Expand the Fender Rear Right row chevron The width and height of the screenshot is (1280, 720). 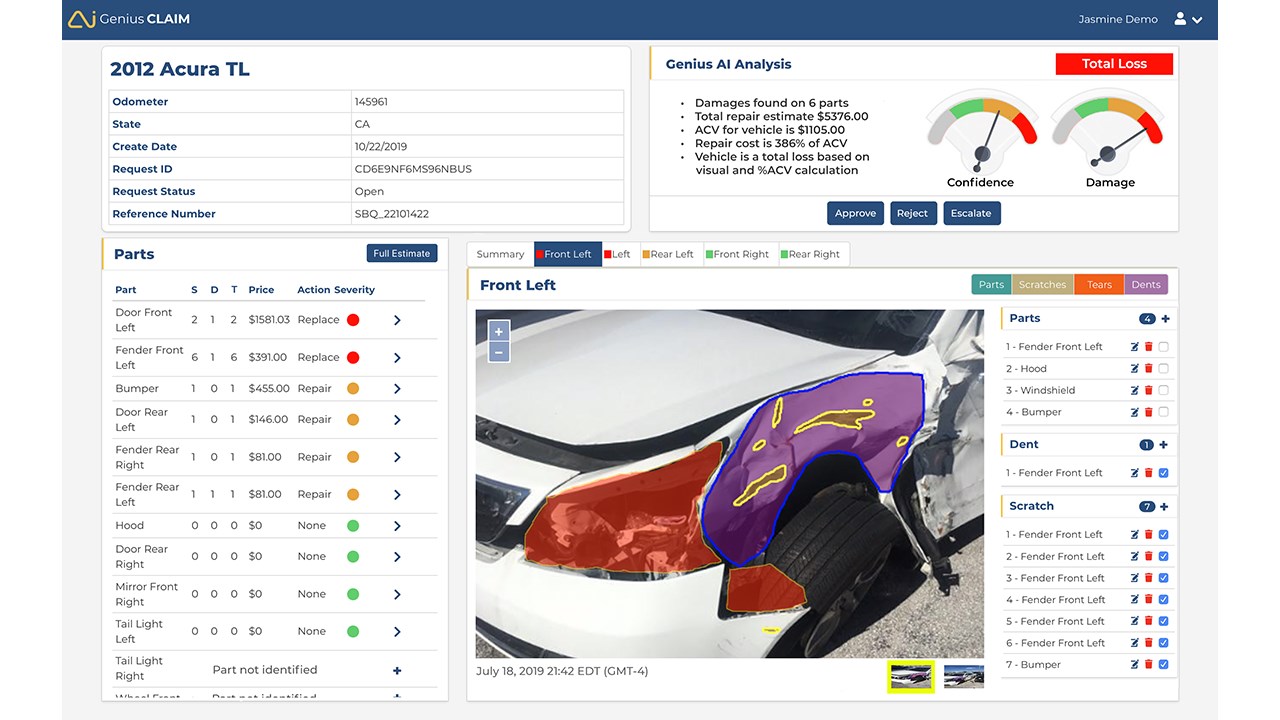point(397,457)
